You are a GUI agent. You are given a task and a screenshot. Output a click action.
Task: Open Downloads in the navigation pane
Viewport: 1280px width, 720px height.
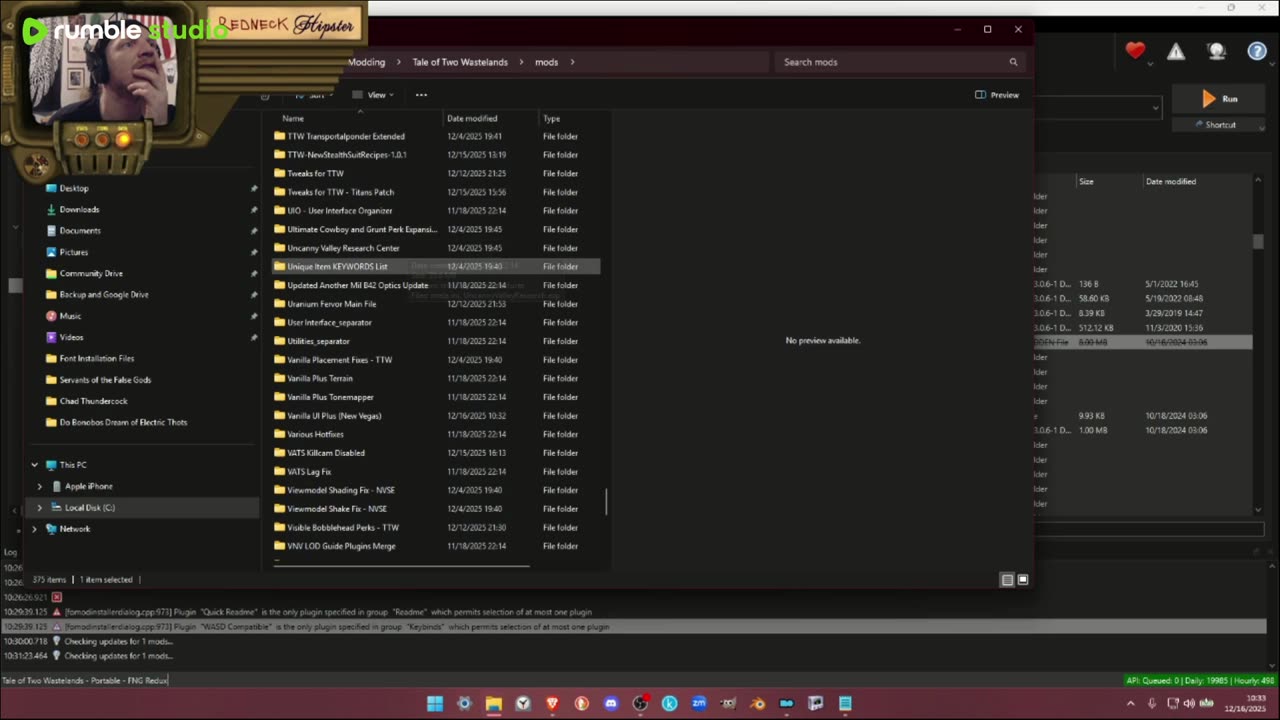[x=79, y=210]
